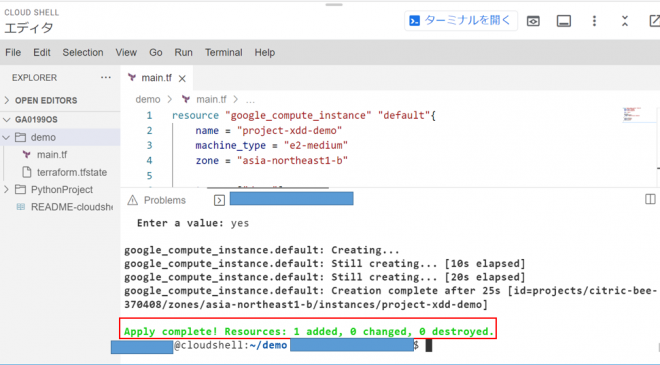Click the main.tf breadcrumb segment
The width and height of the screenshot is (660, 365).
click(x=211, y=99)
